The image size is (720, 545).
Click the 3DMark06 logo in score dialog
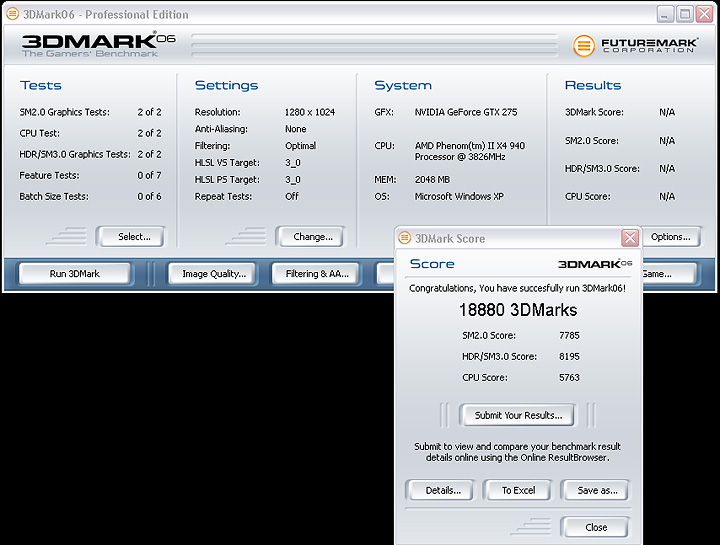pos(595,264)
